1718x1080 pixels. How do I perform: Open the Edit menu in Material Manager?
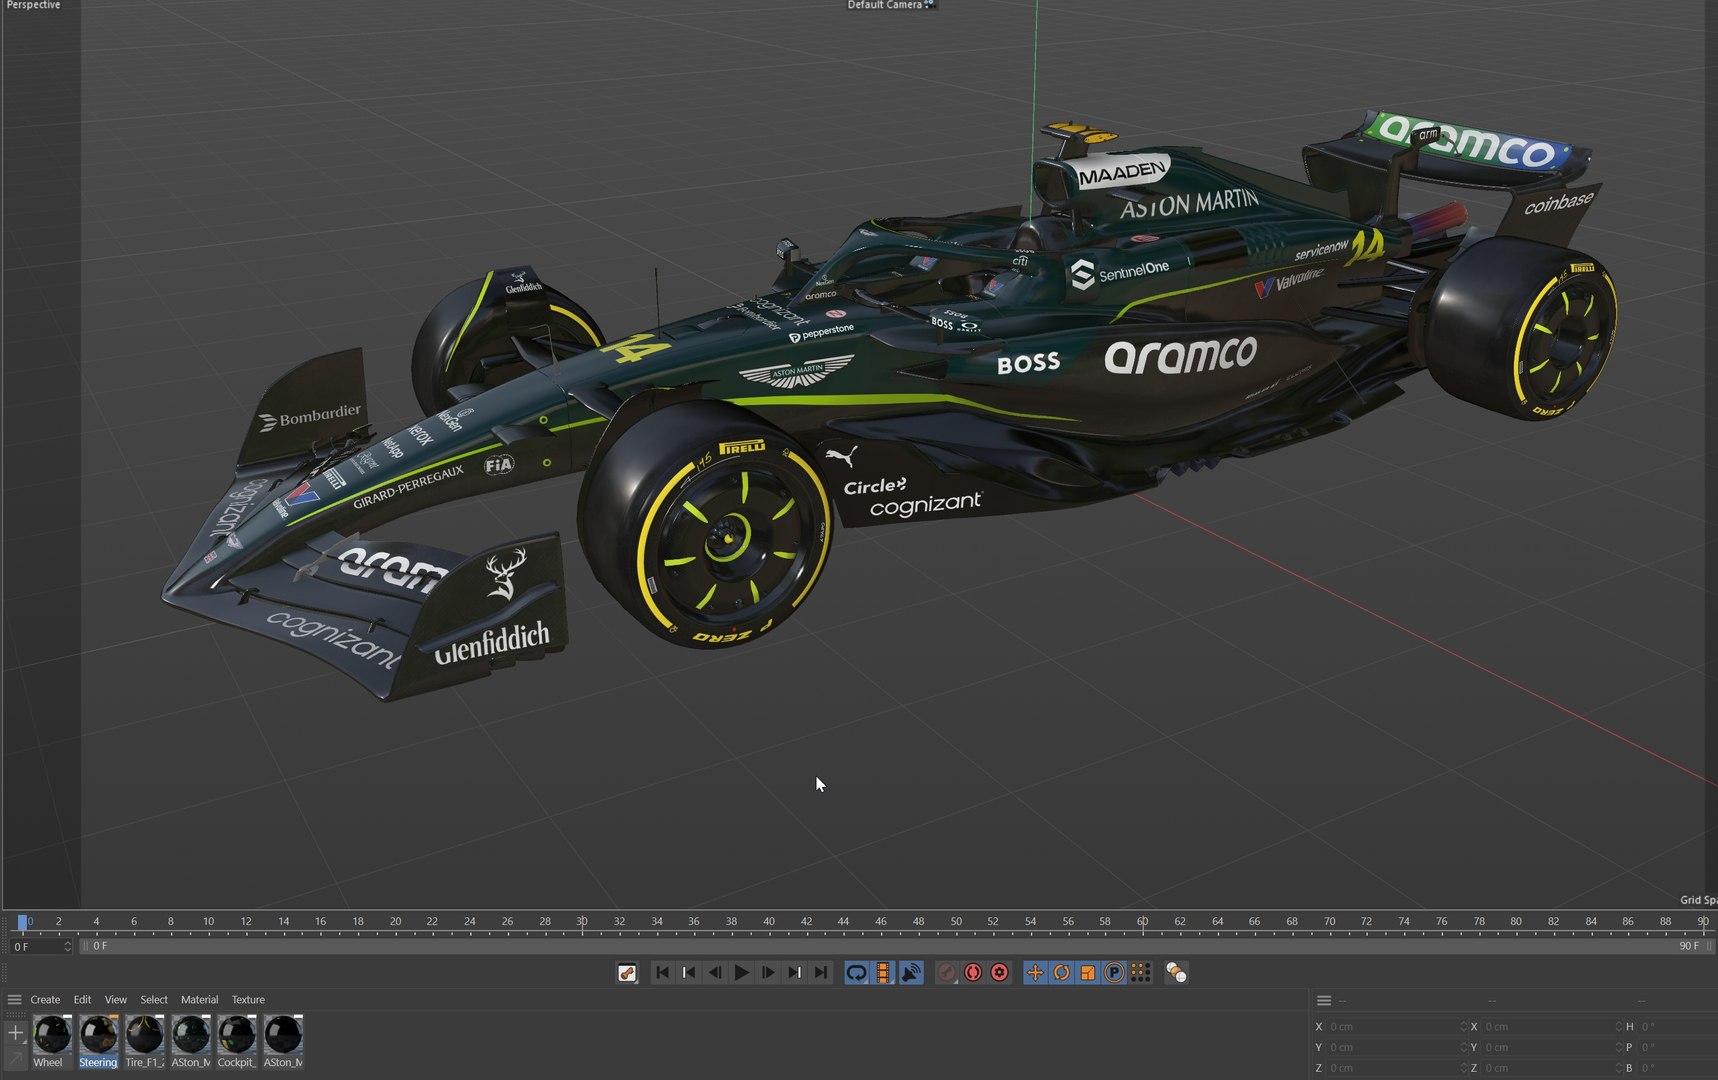pyautogui.click(x=82, y=999)
